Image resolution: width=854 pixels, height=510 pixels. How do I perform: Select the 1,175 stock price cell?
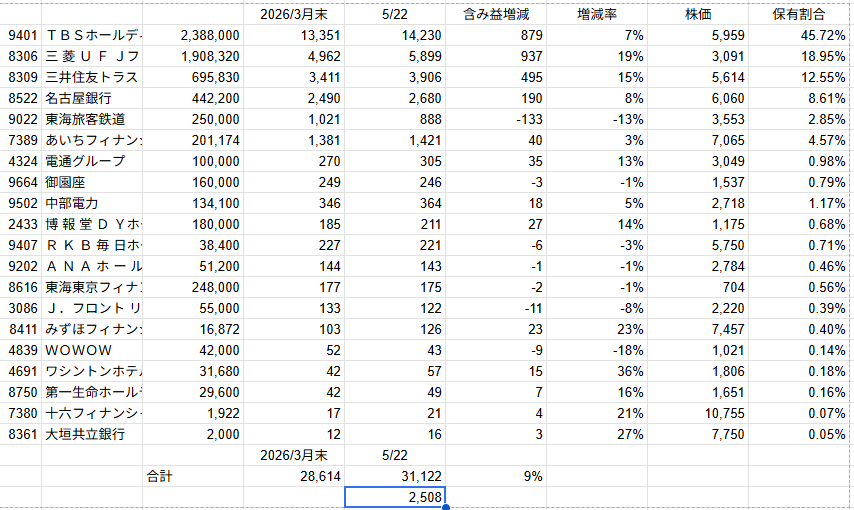click(698, 224)
